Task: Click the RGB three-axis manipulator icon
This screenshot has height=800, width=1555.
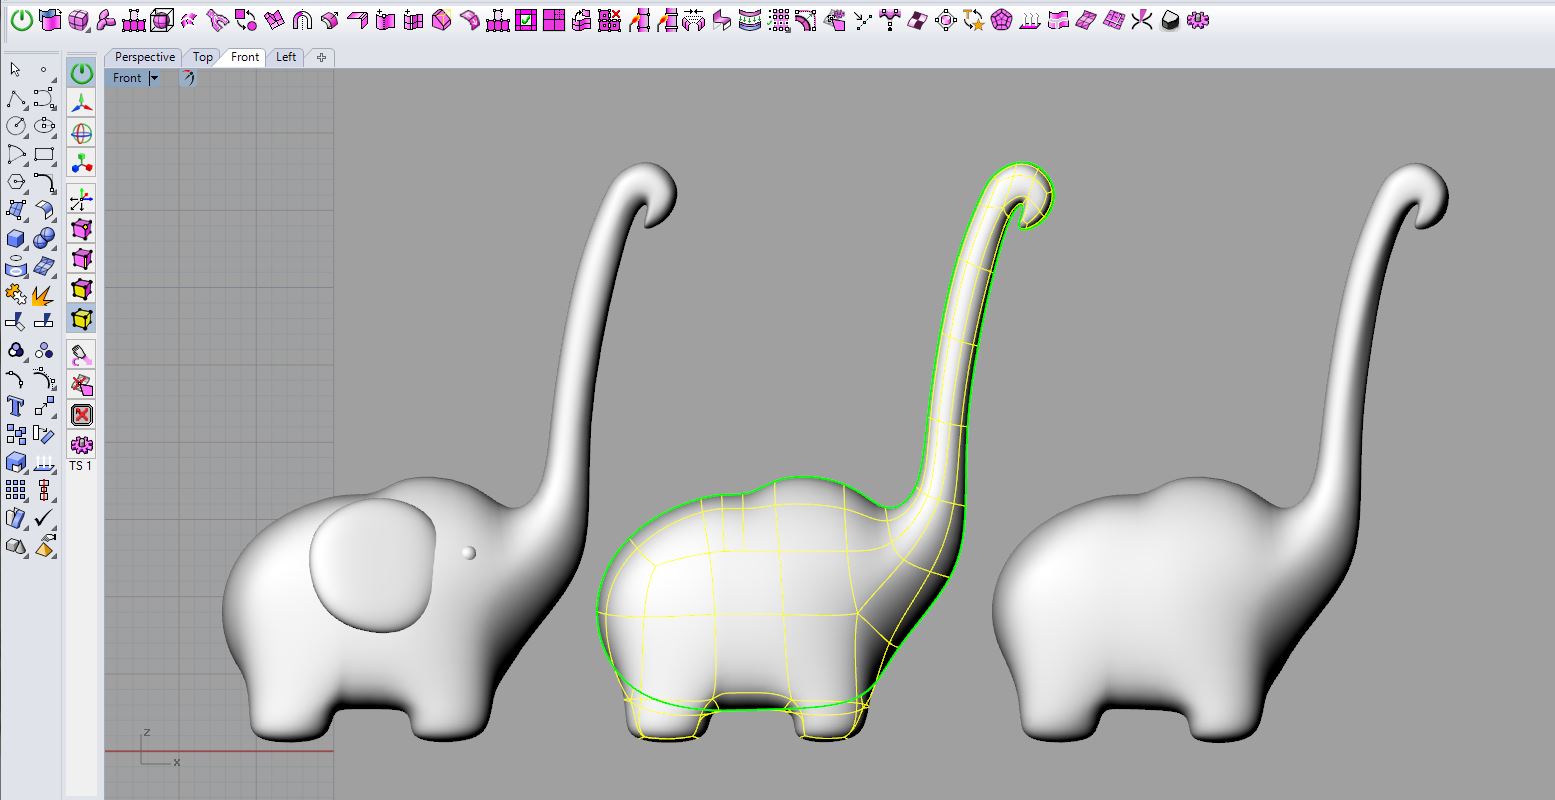Action: [x=82, y=103]
